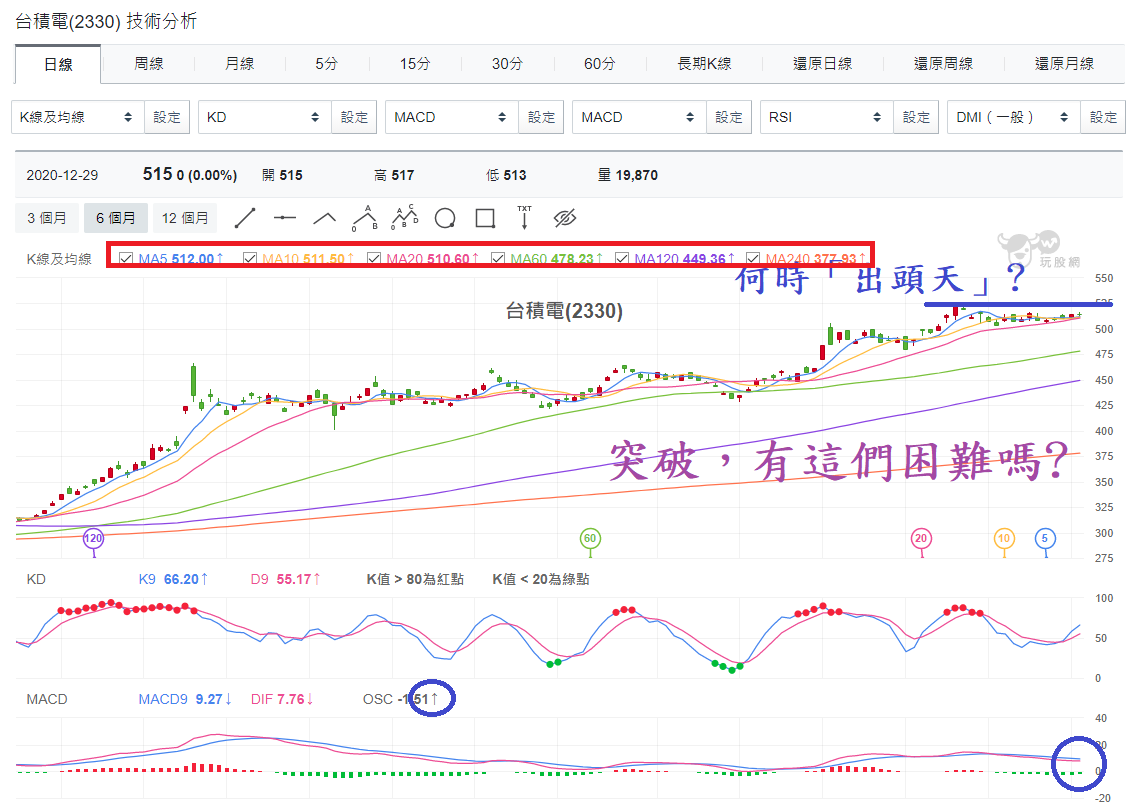
Task: Uncheck the MA60 moving average checkbox
Action: point(498,258)
